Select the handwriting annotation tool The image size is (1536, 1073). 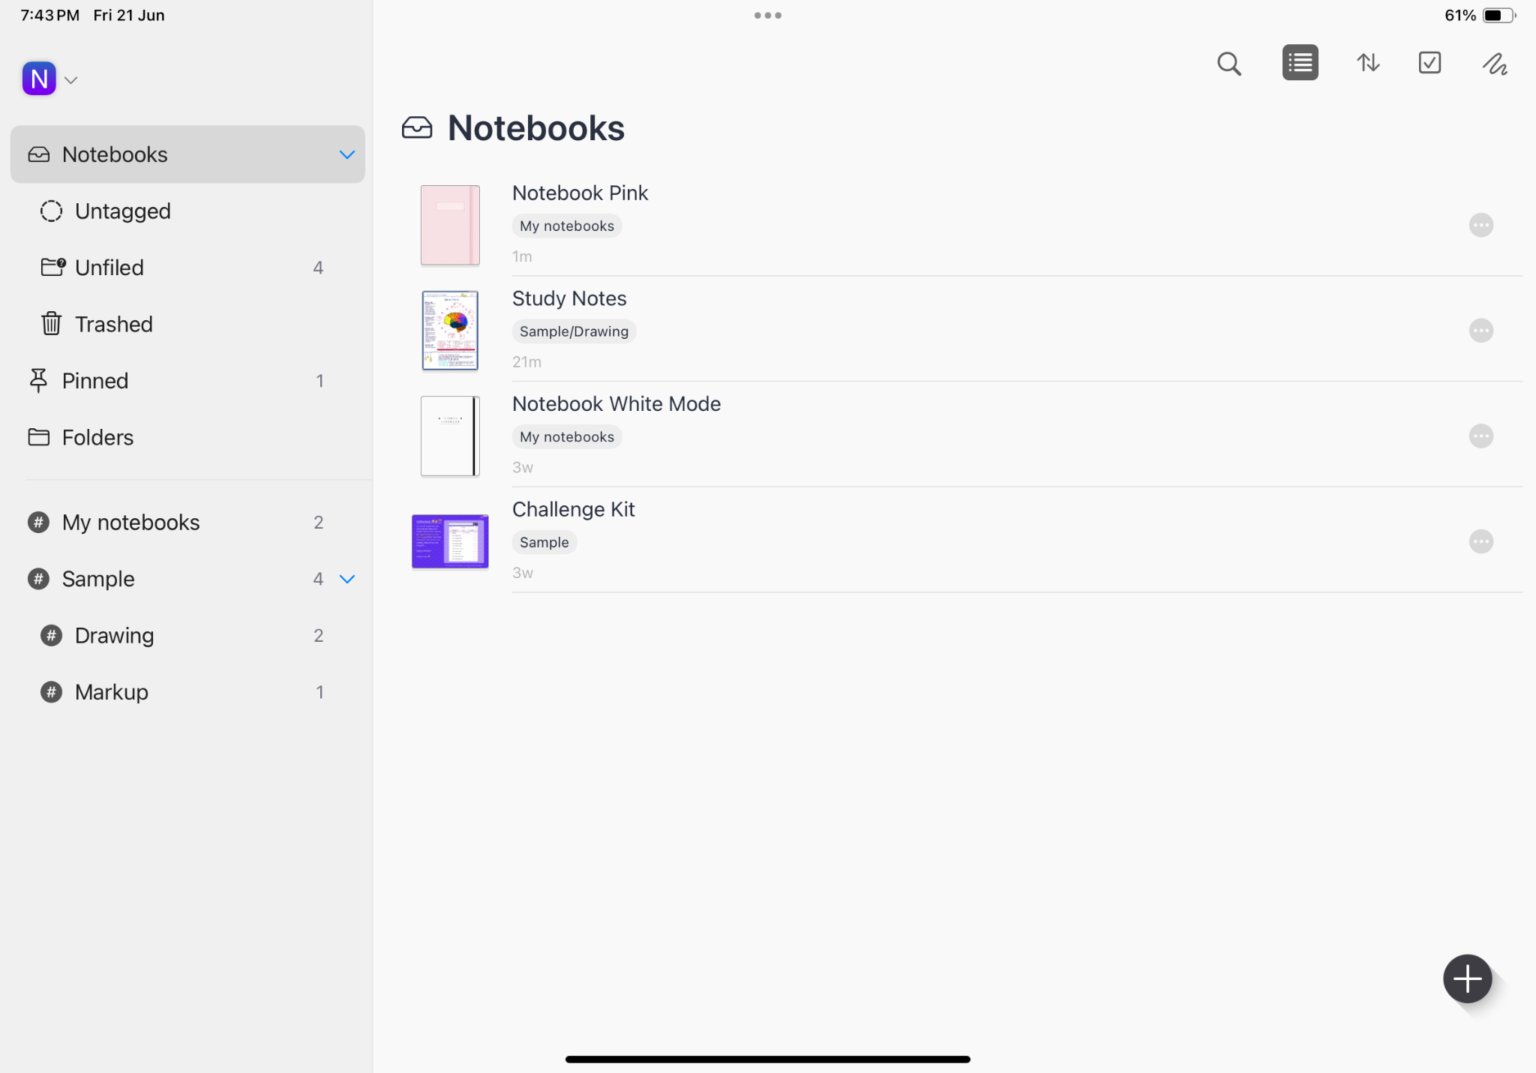pyautogui.click(x=1494, y=63)
